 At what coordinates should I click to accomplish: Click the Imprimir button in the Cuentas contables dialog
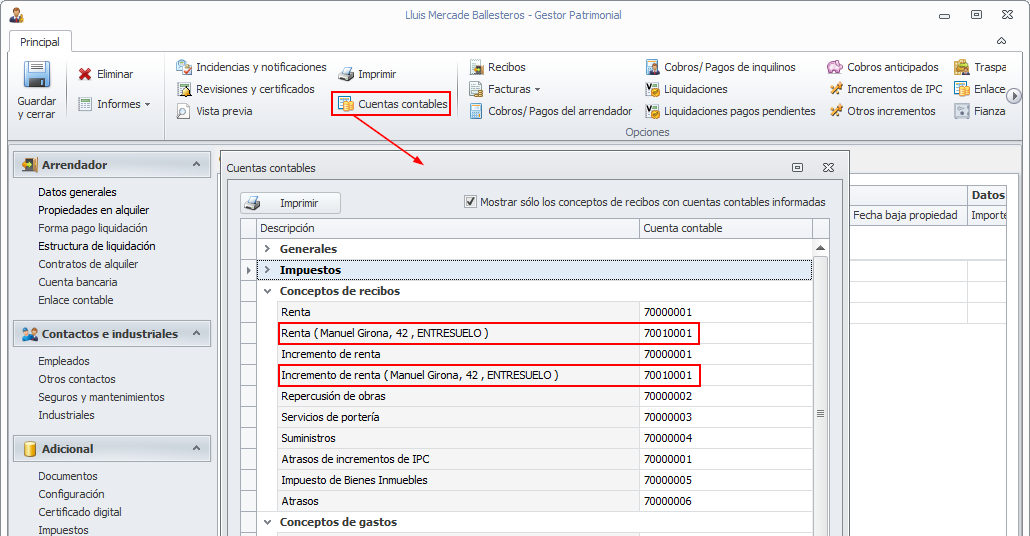pyautogui.click(x=290, y=203)
